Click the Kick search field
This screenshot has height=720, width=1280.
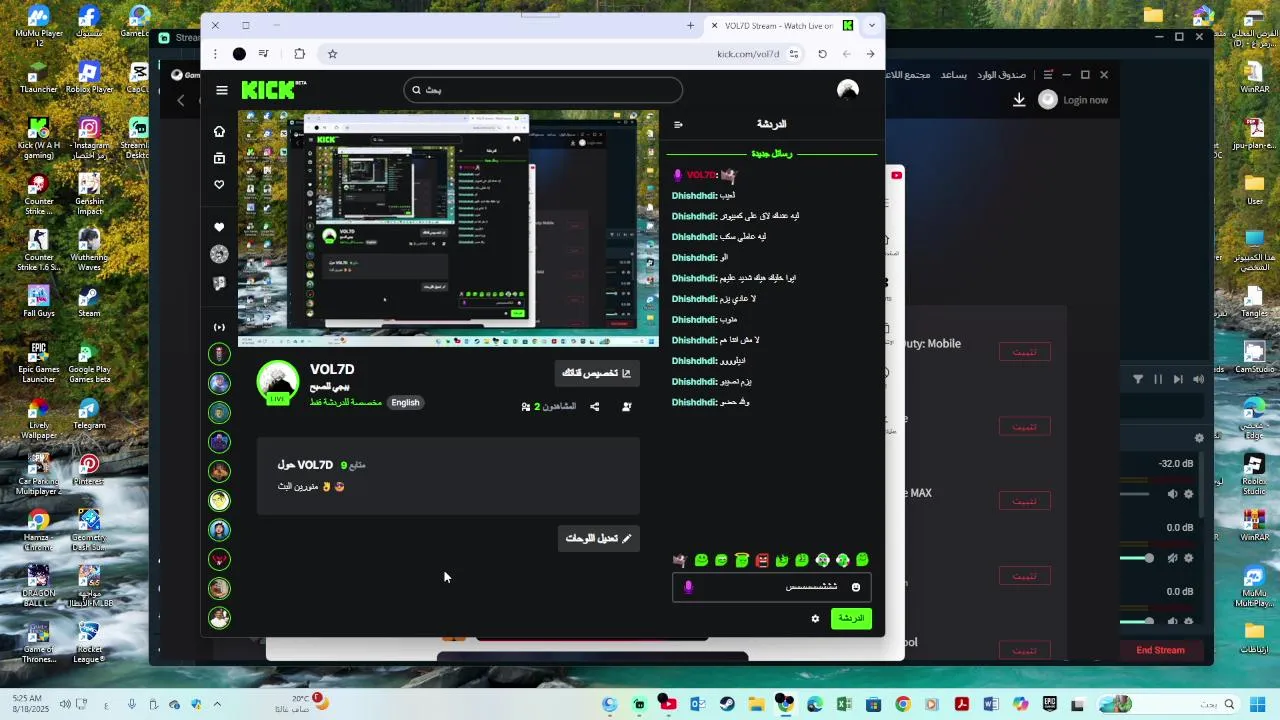click(543, 90)
